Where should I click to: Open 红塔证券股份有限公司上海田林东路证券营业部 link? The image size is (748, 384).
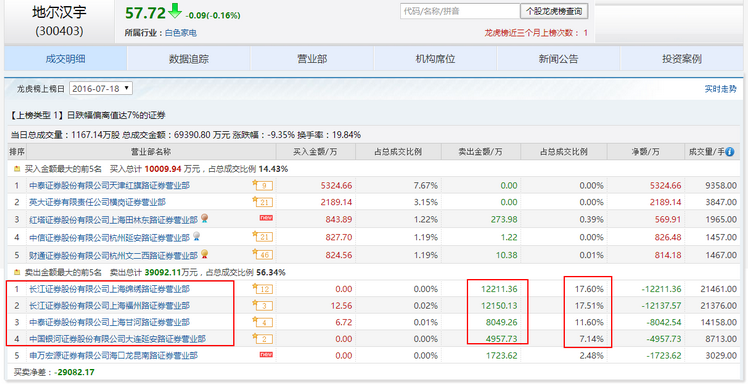113,220
